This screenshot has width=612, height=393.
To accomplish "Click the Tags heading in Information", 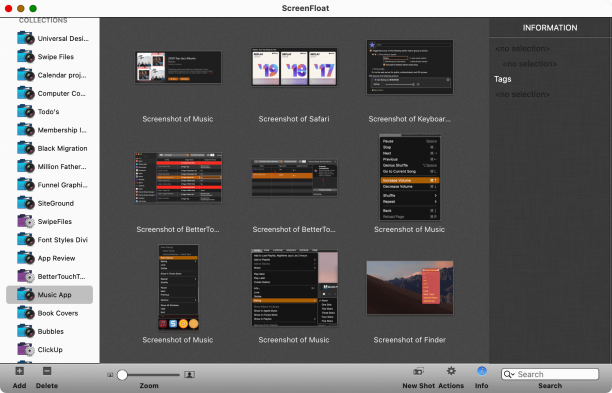I will 503,79.
